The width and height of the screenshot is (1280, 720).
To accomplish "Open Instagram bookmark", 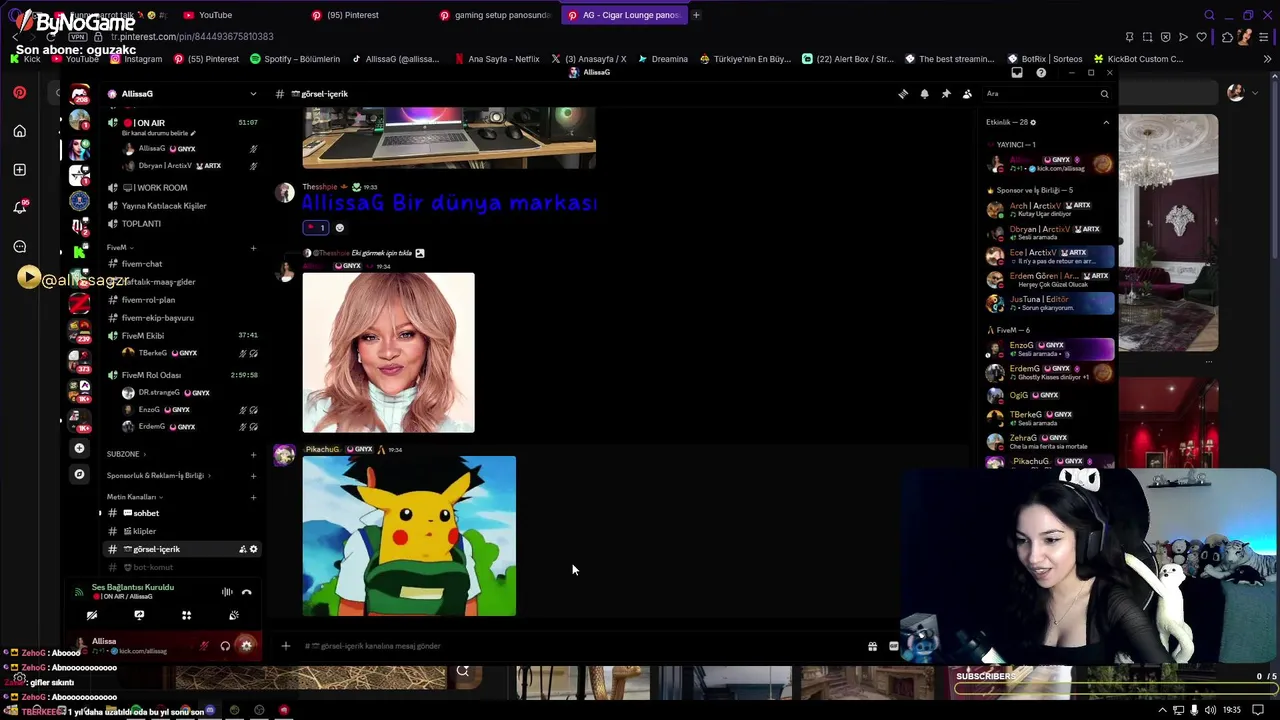I will pyautogui.click(x=136, y=59).
